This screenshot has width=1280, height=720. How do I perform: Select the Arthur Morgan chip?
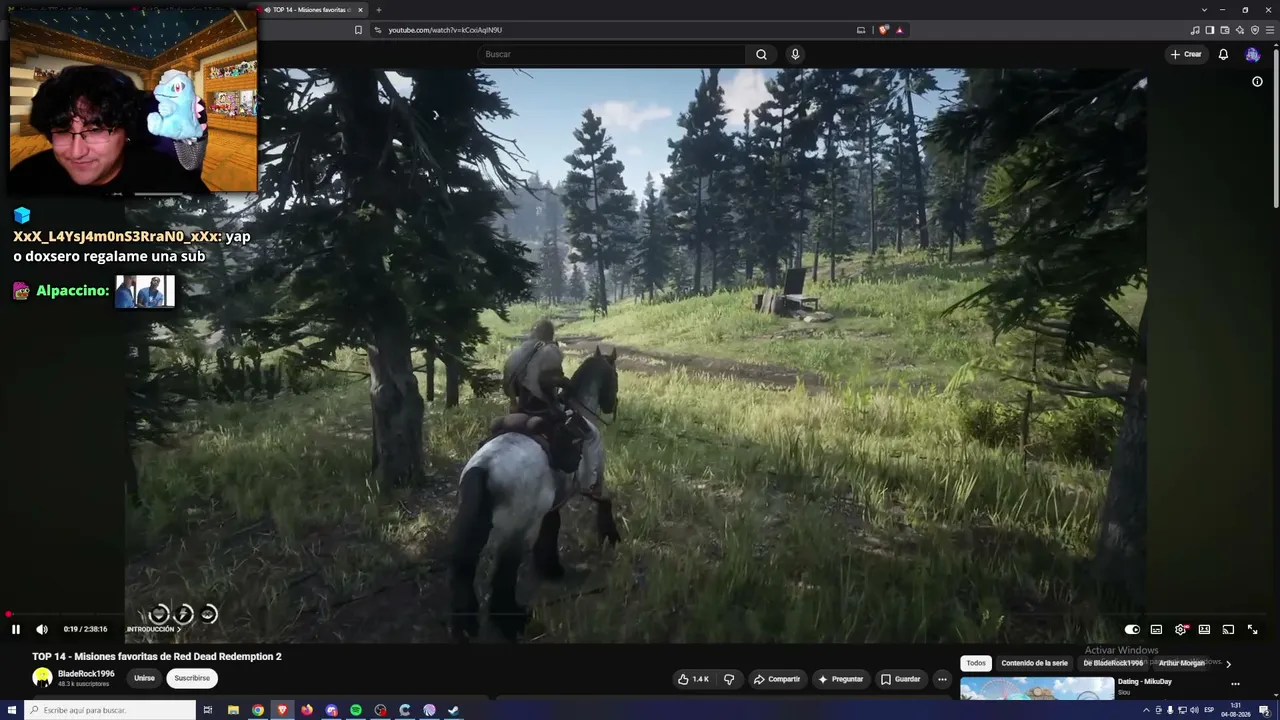point(1181,663)
